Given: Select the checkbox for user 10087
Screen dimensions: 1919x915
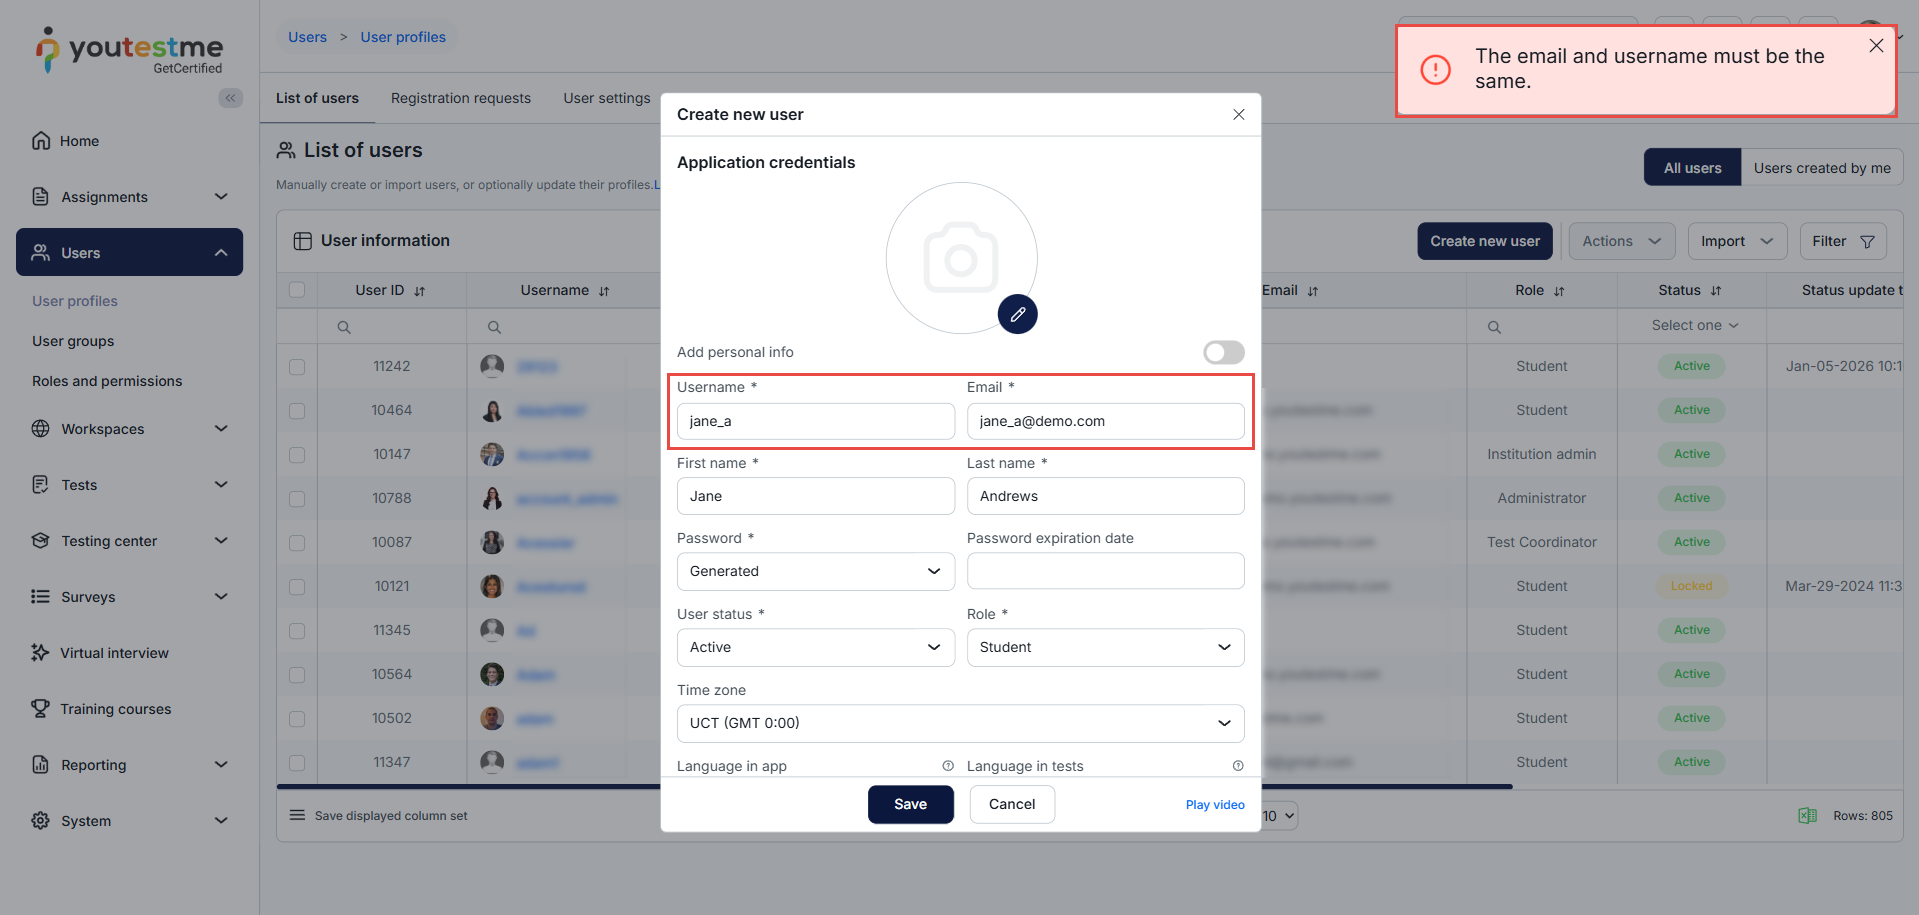Looking at the screenshot, I should (297, 543).
